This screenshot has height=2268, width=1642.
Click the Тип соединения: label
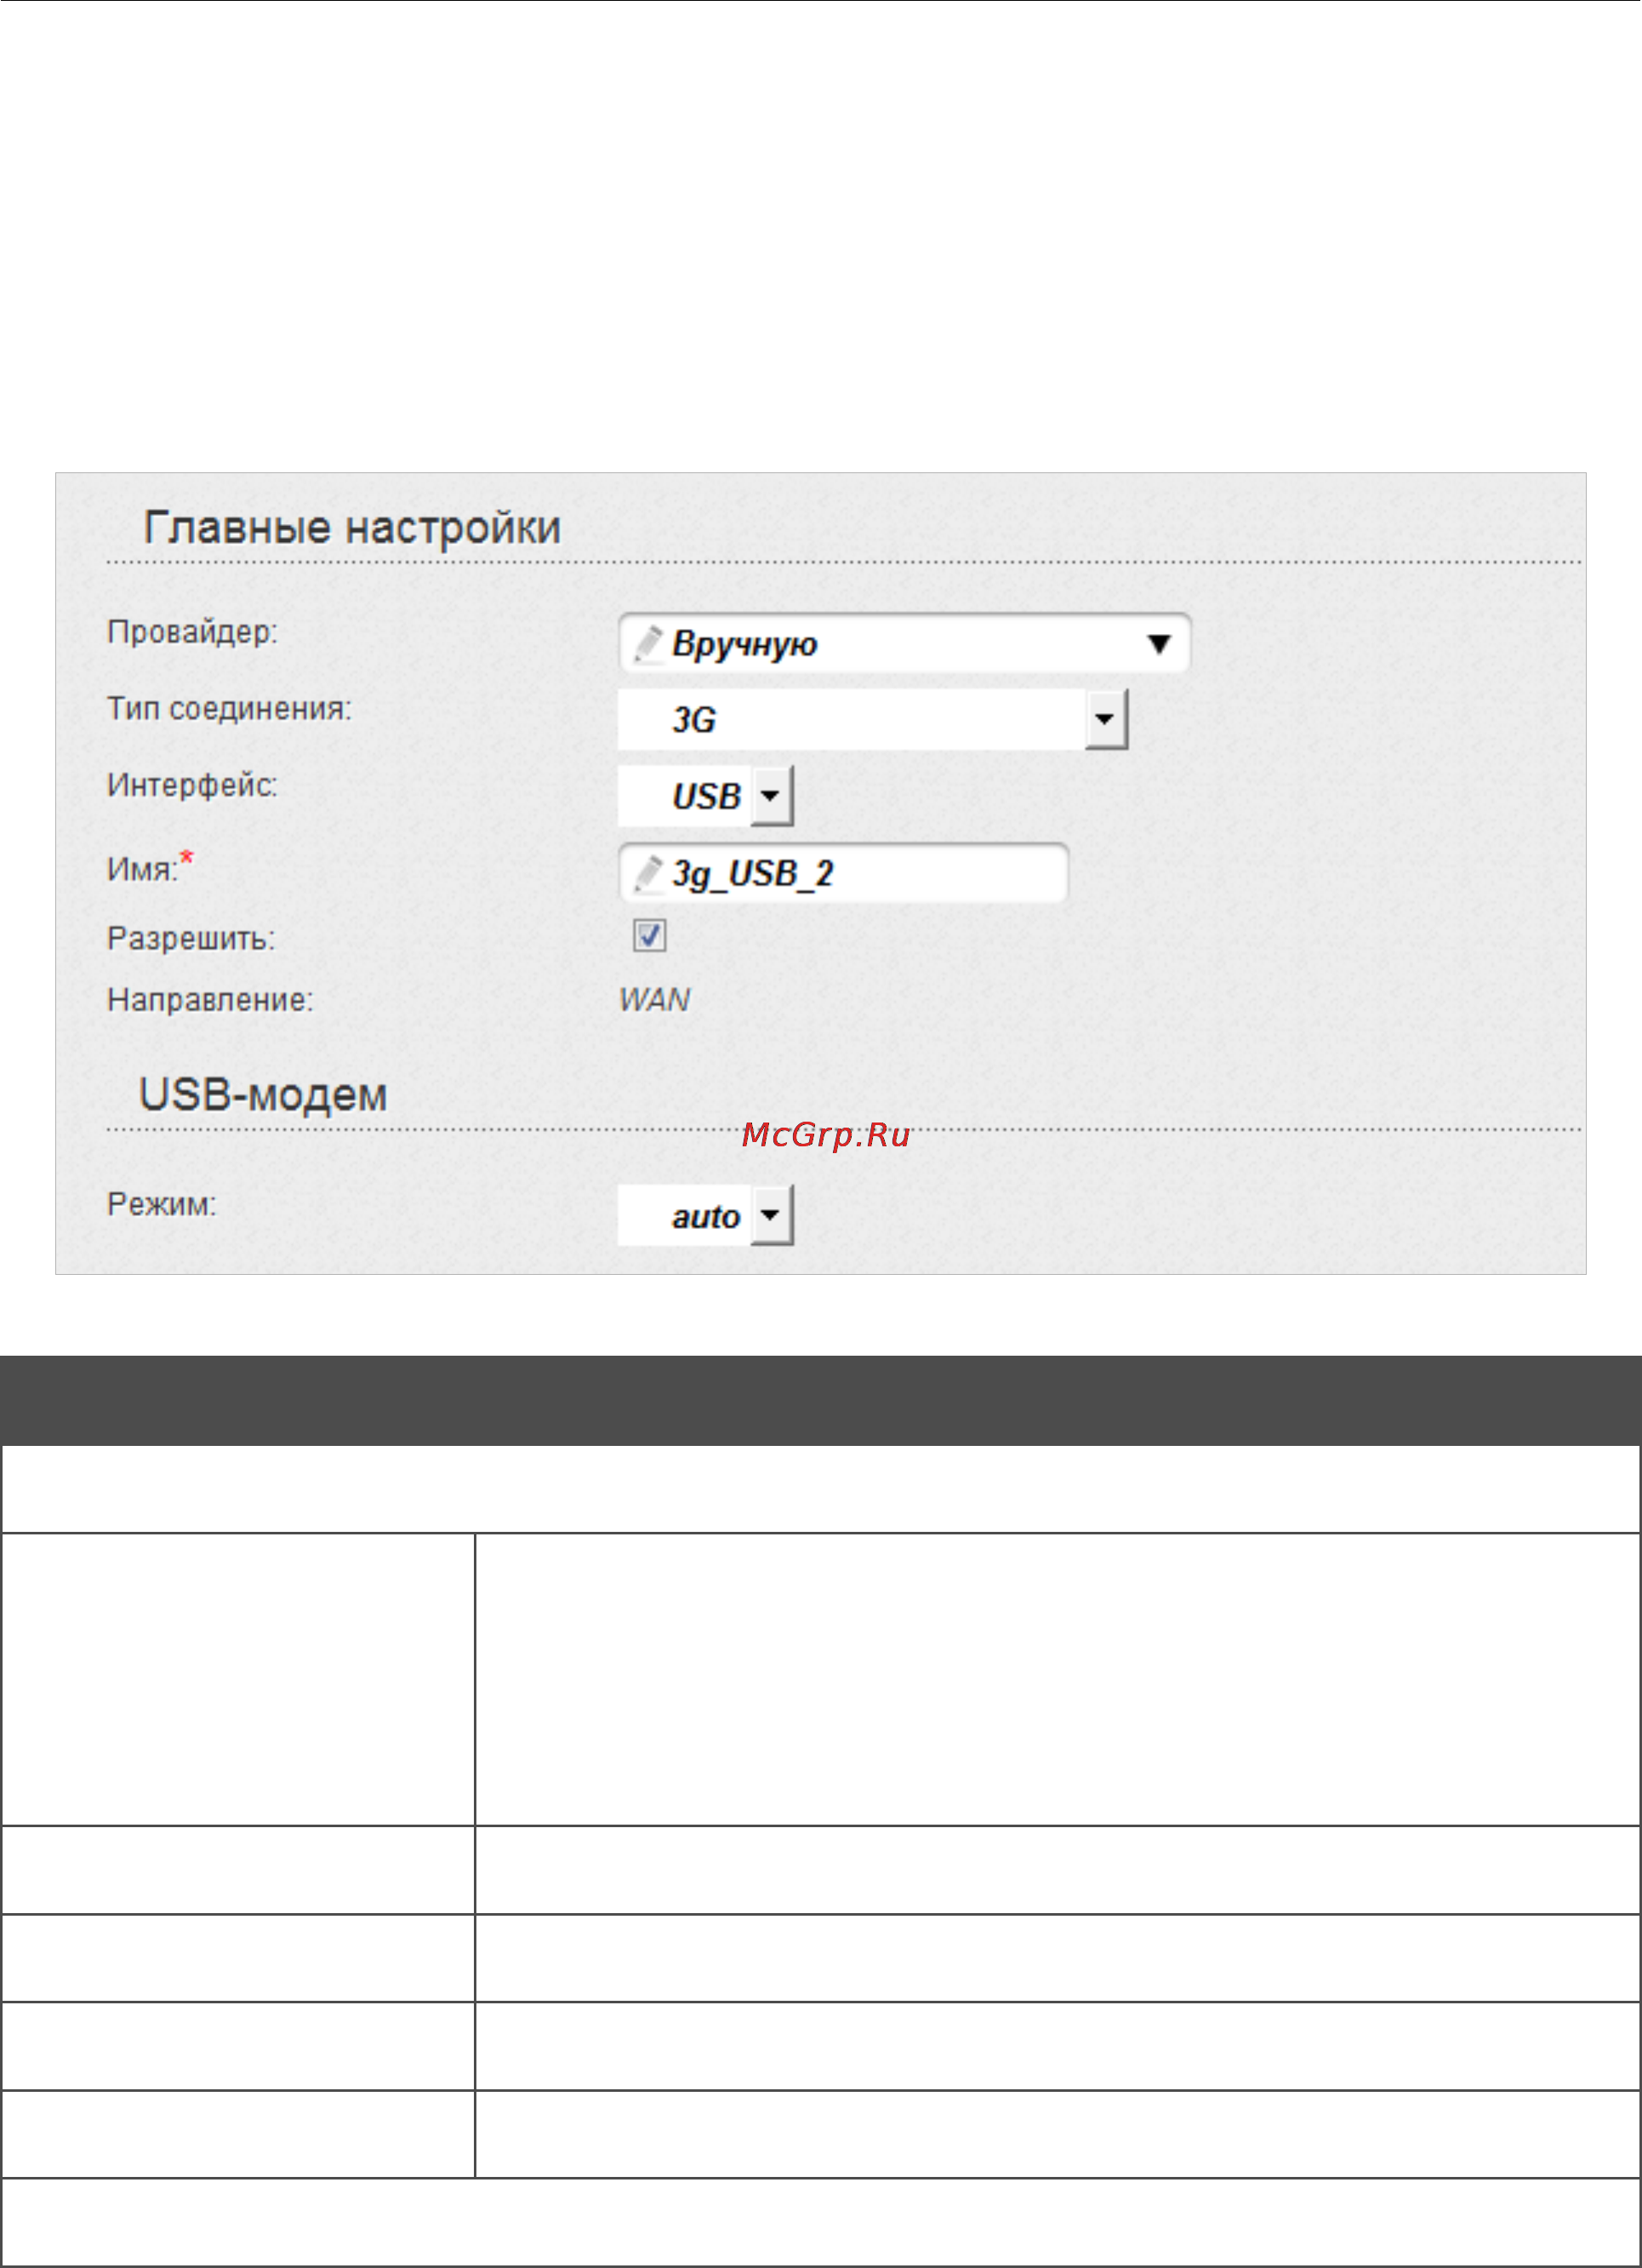tap(229, 708)
